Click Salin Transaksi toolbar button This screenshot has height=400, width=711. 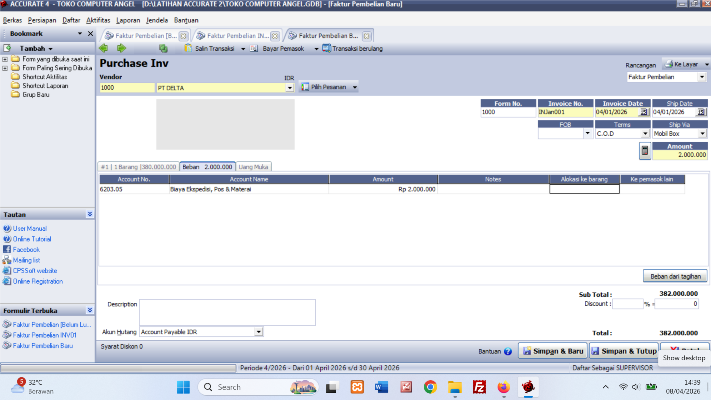[x=209, y=49]
